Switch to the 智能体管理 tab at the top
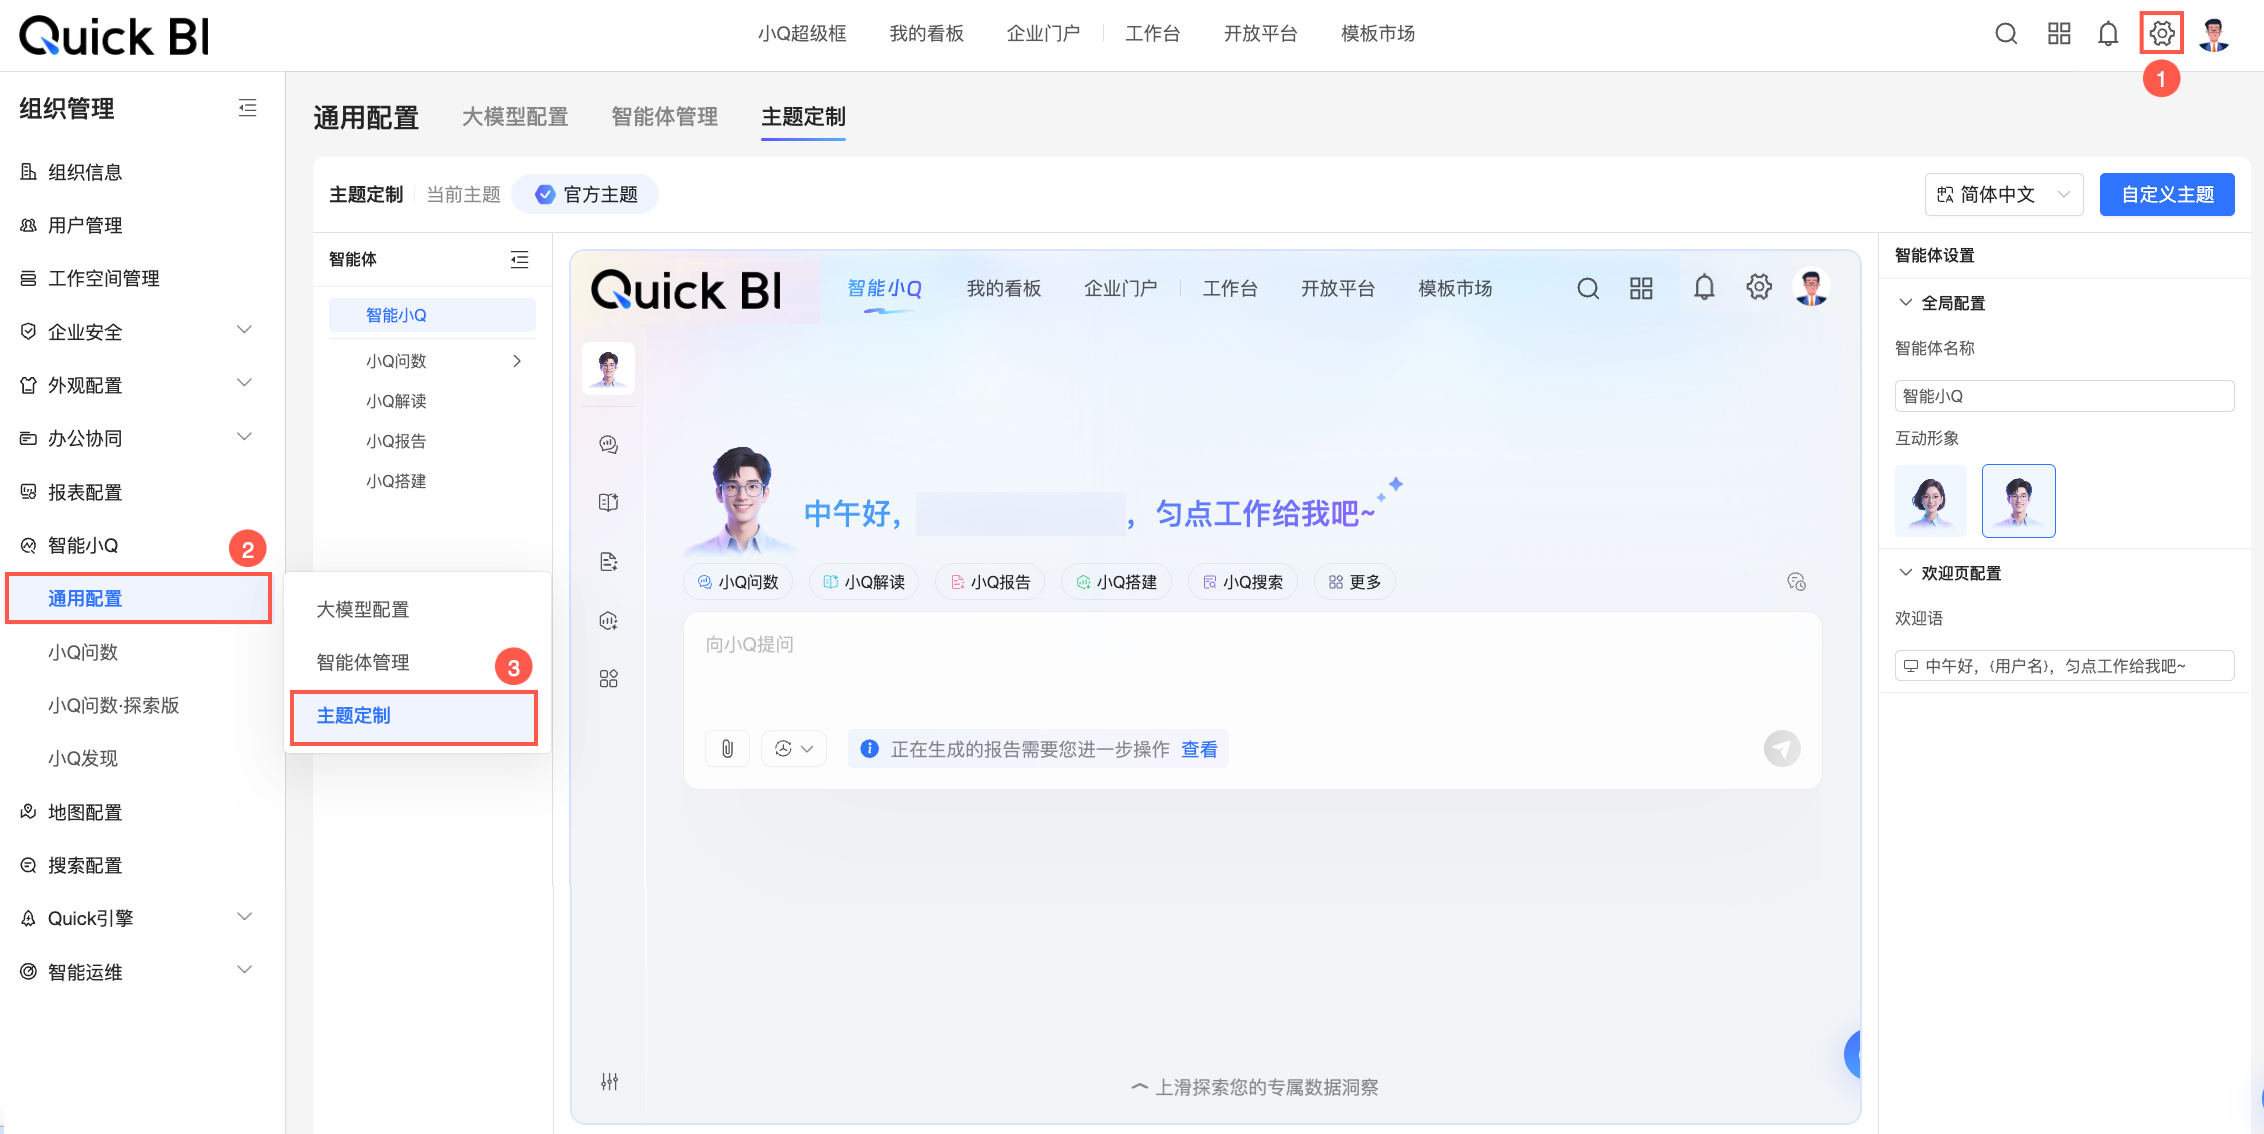 point(665,117)
